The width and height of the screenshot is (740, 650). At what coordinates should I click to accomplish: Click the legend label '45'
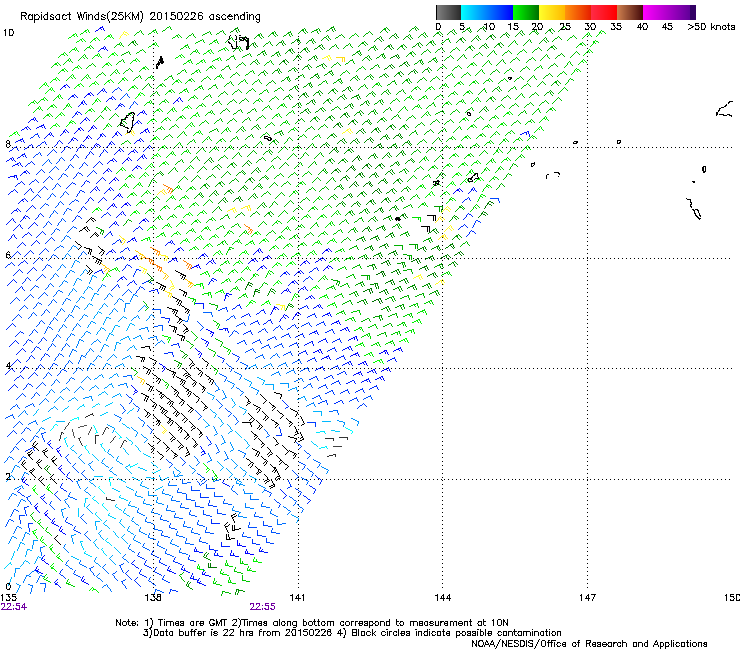pos(667,27)
